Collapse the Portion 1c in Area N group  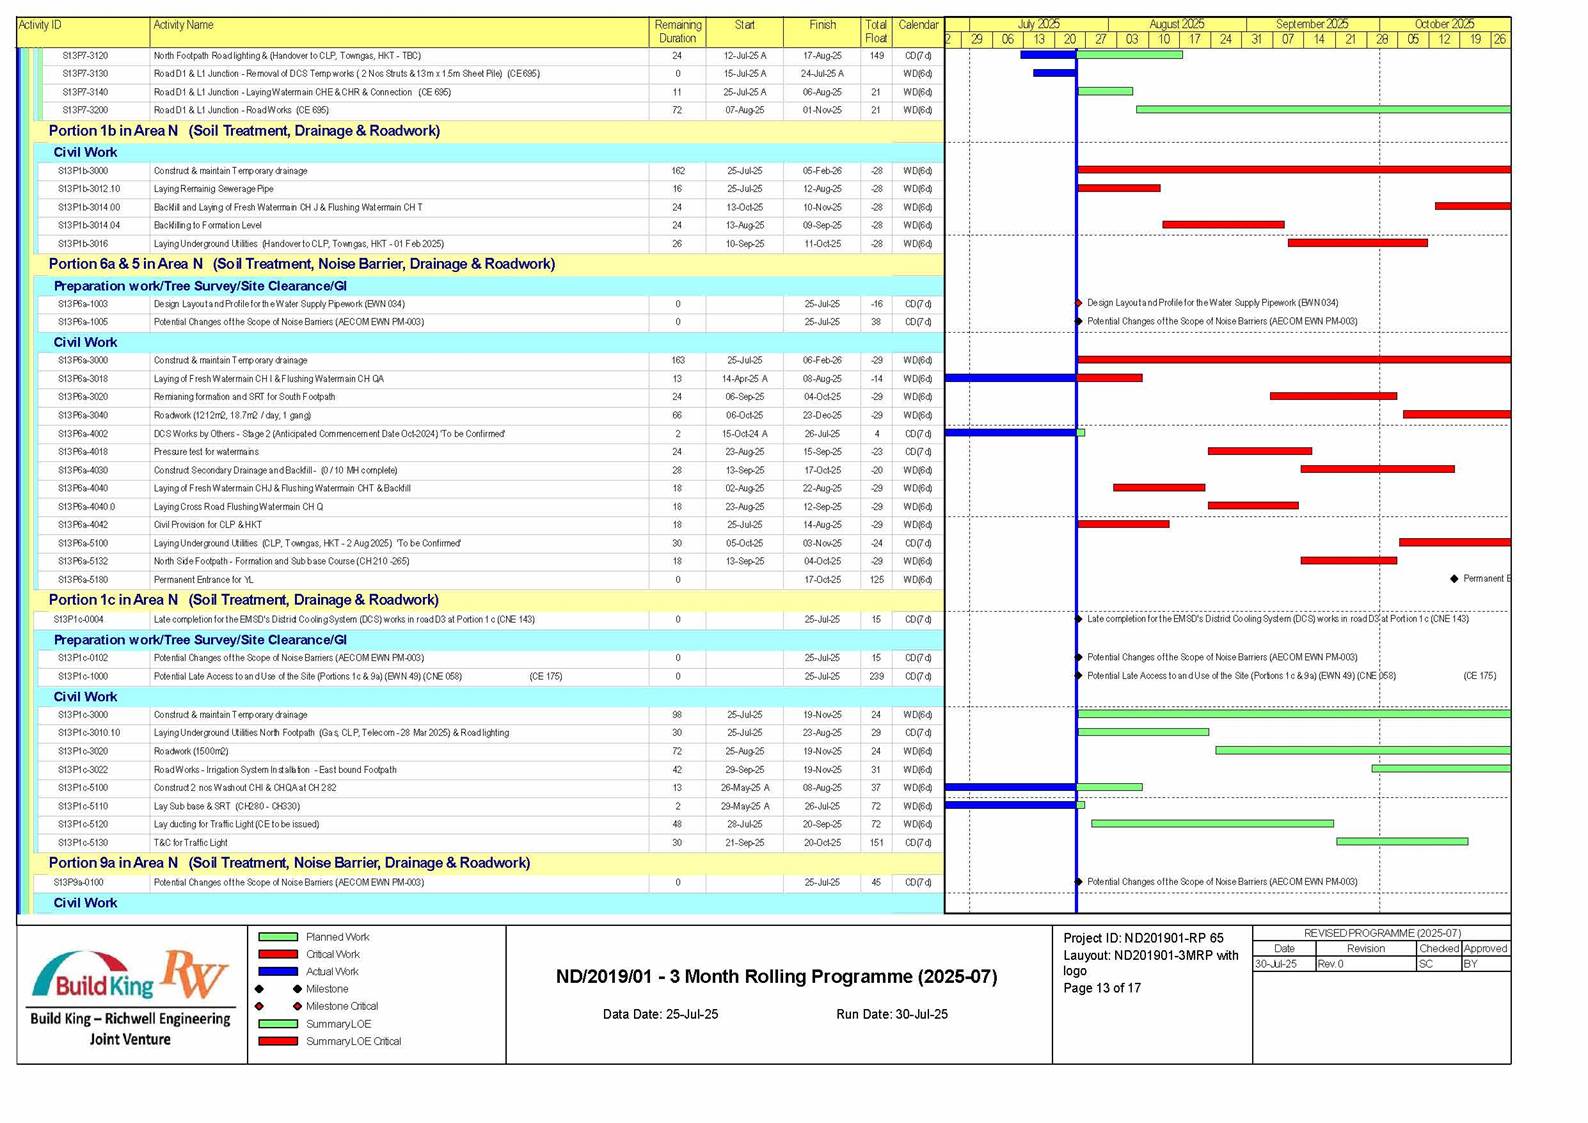click(x=244, y=600)
